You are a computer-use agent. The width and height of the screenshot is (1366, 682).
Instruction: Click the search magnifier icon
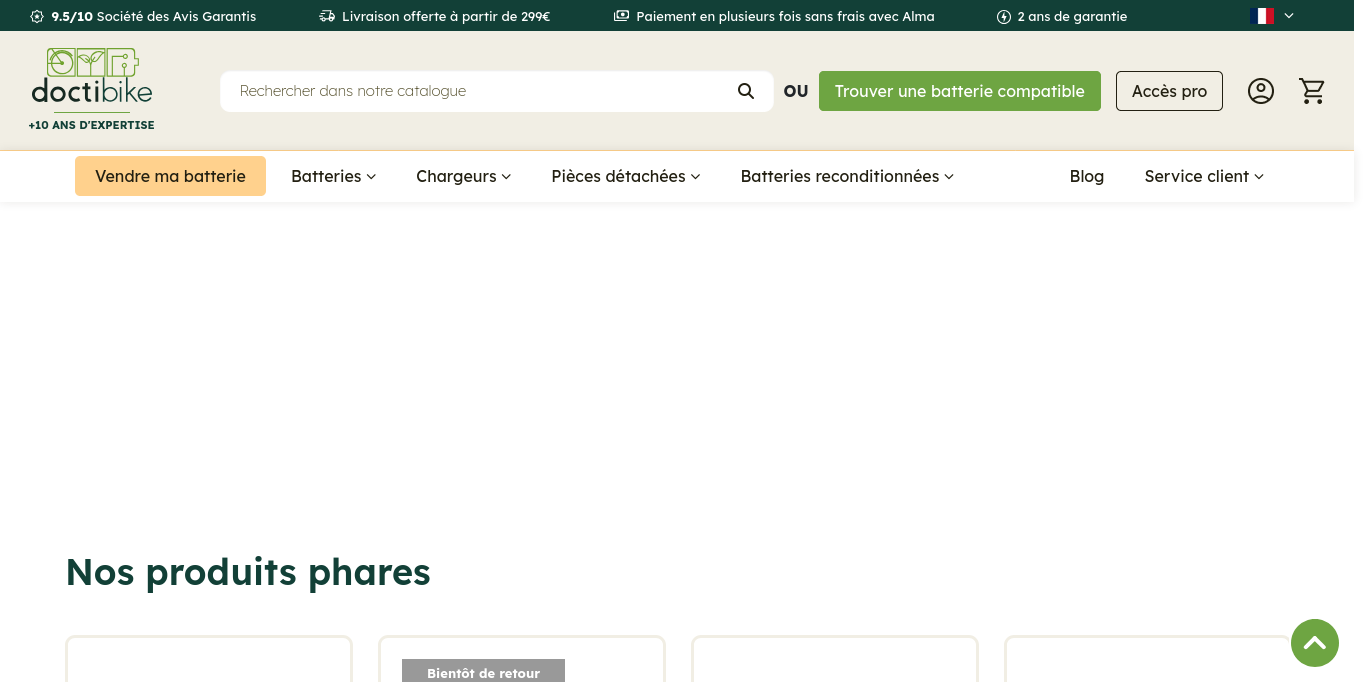(746, 91)
